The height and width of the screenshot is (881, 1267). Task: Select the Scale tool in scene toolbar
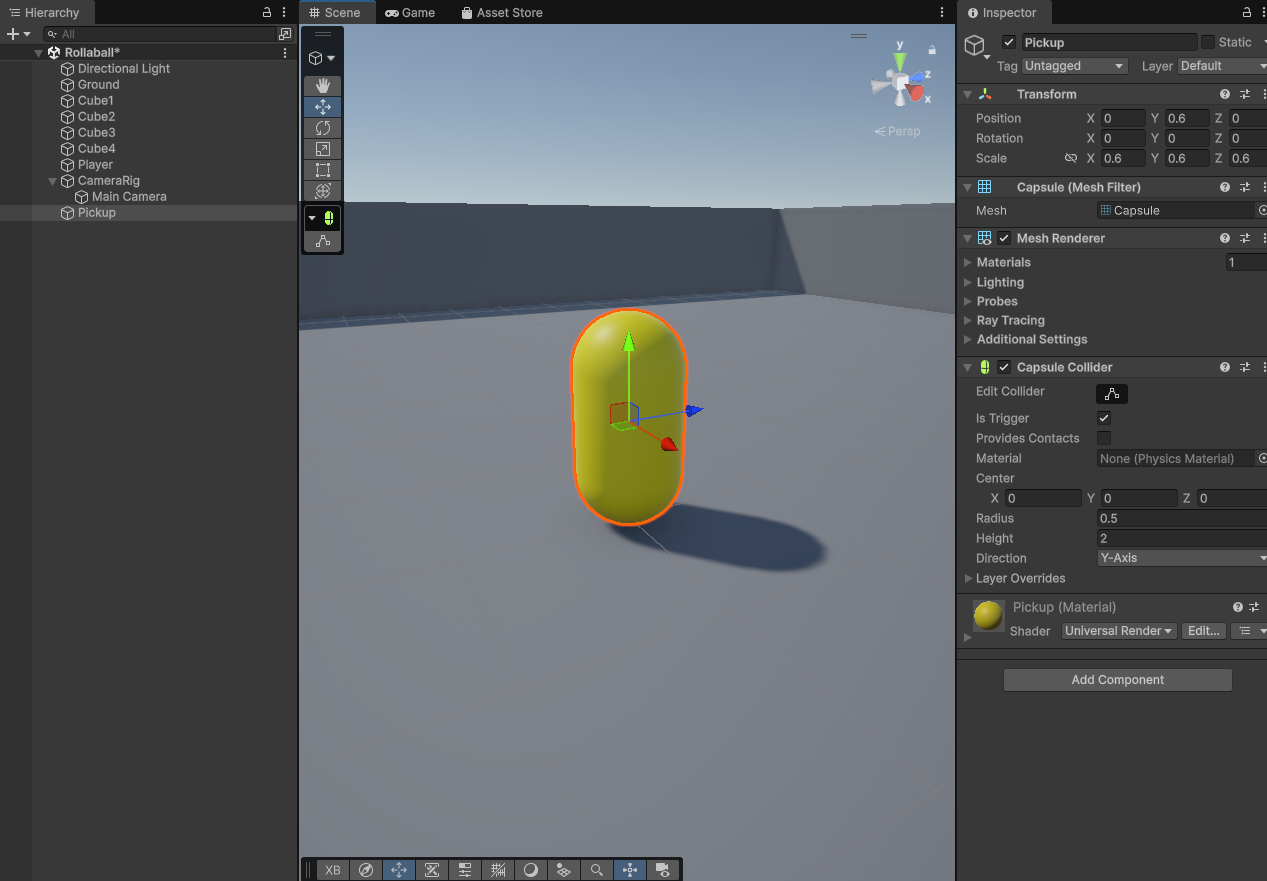pos(322,149)
